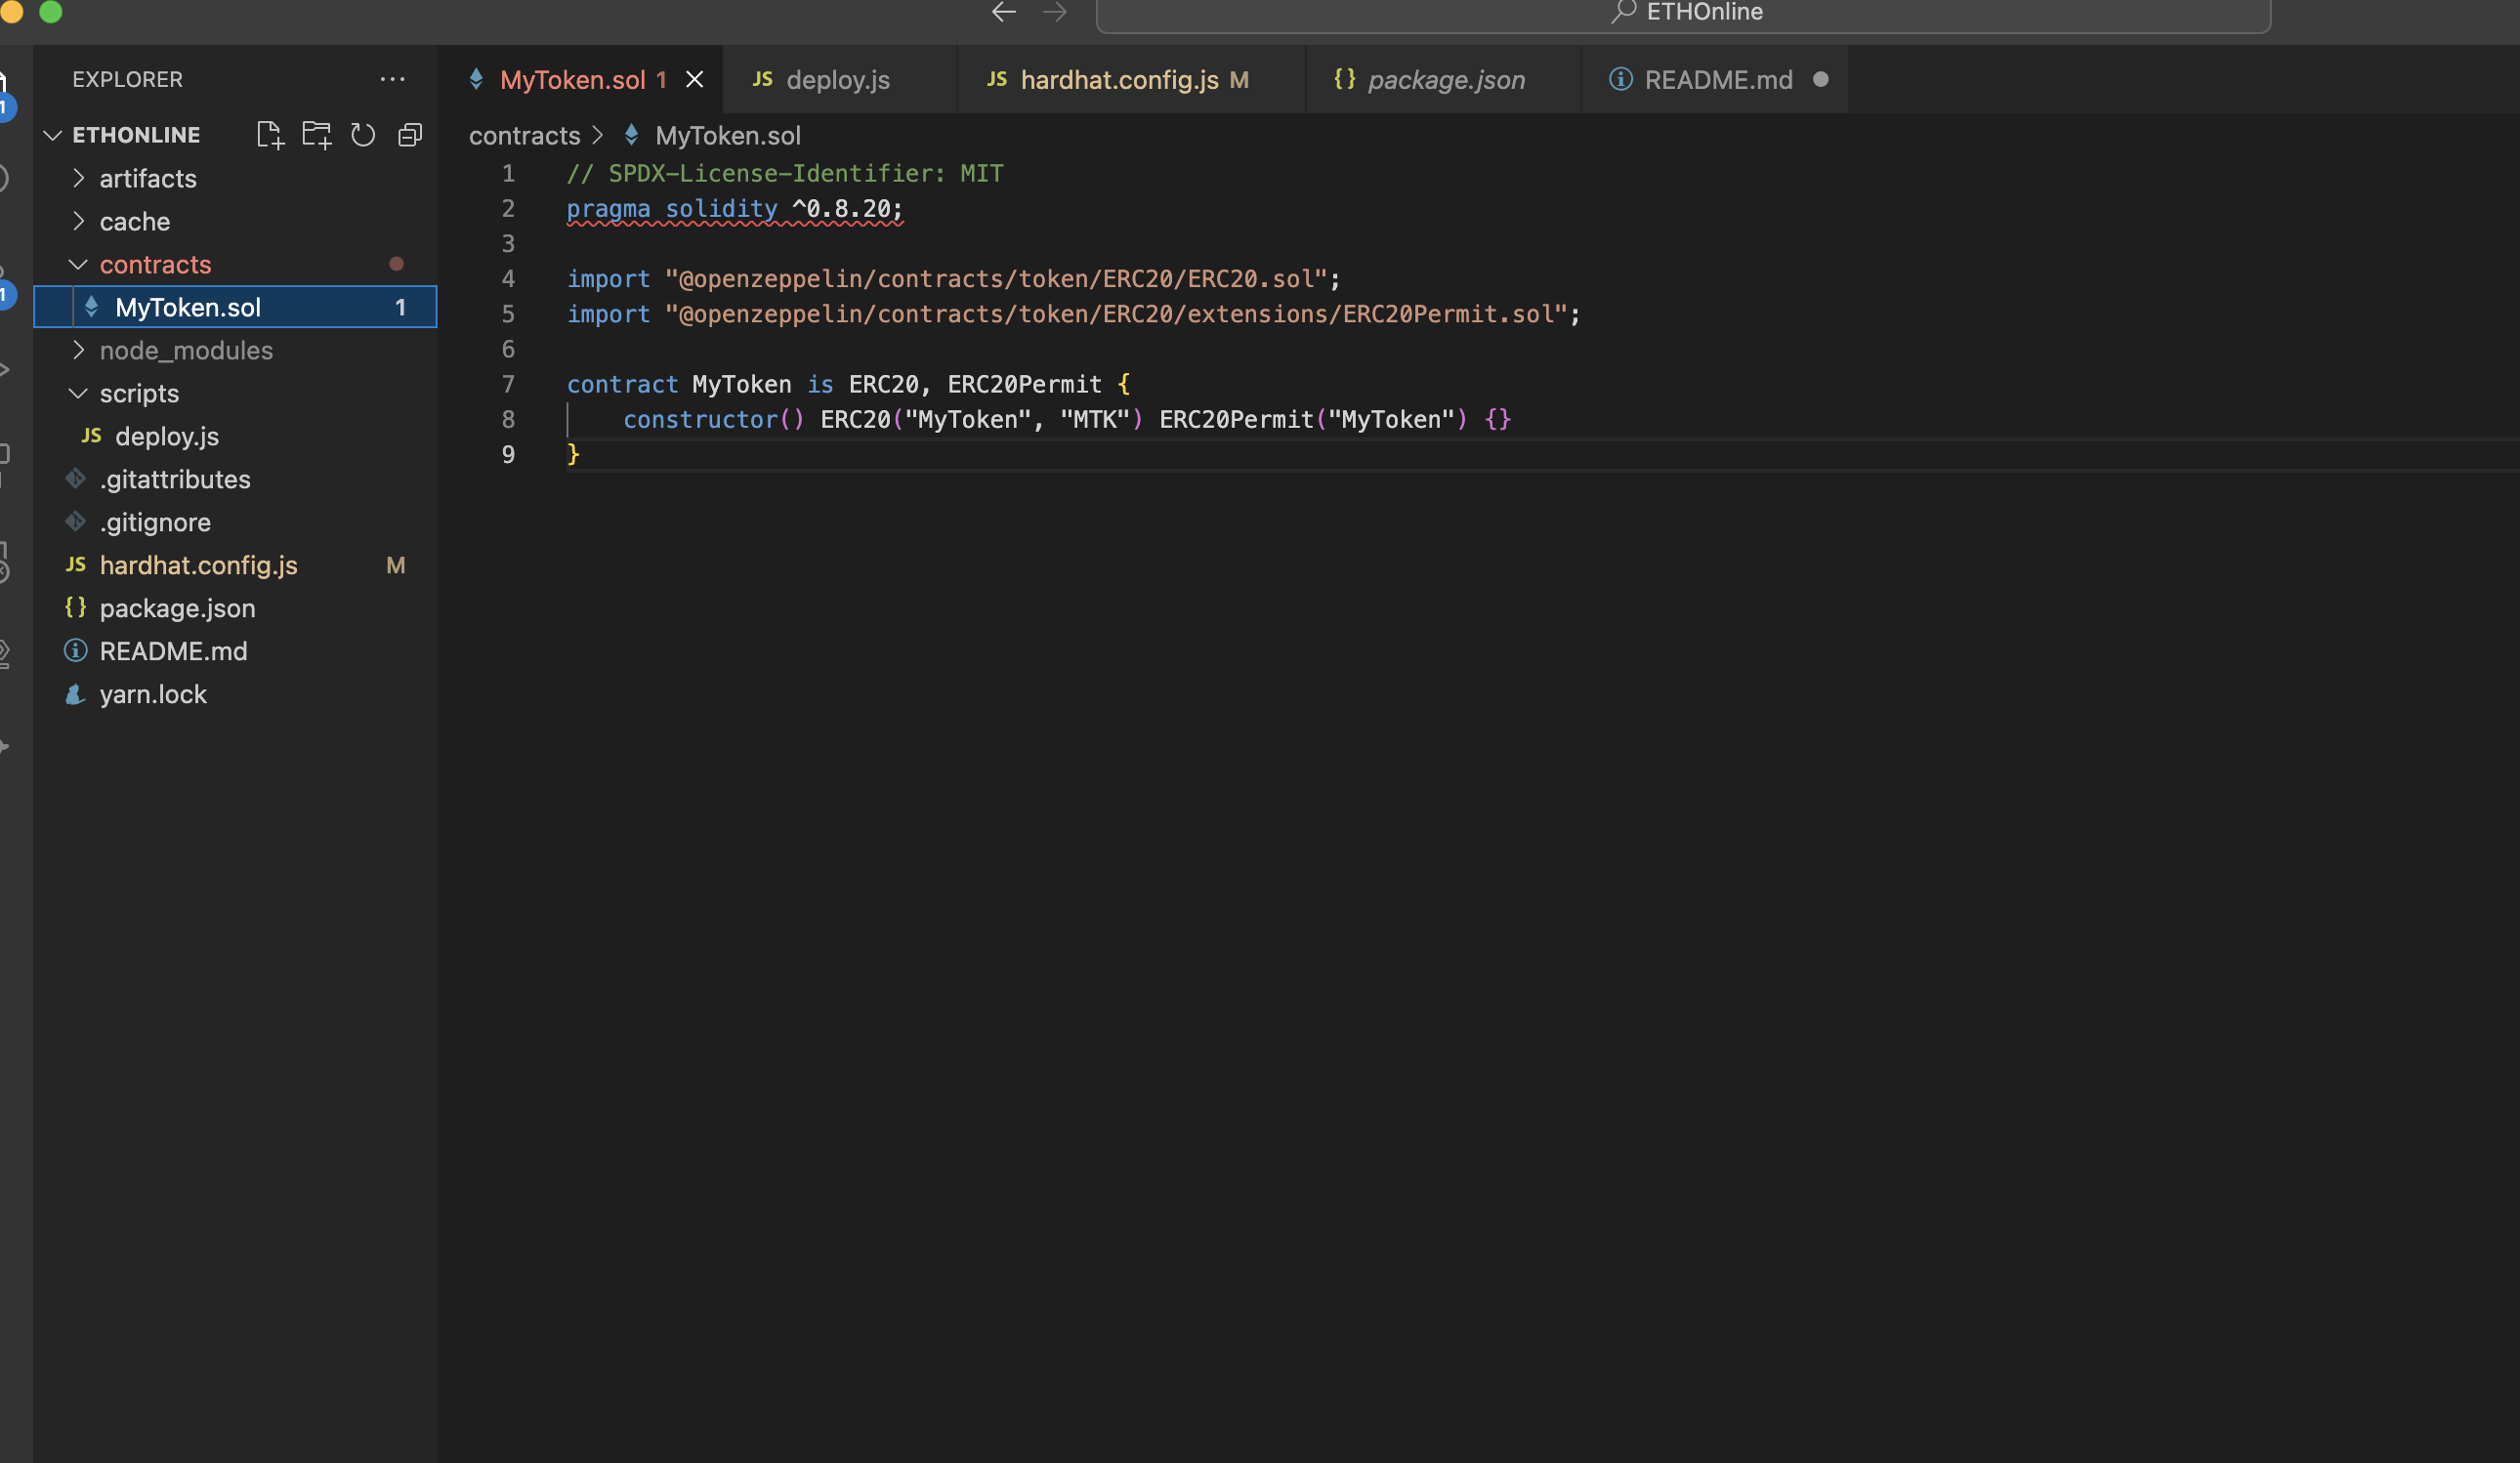Click unsaved dot on README.md tab
Image resolution: width=2520 pixels, height=1463 pixels.
(1820, 80)
